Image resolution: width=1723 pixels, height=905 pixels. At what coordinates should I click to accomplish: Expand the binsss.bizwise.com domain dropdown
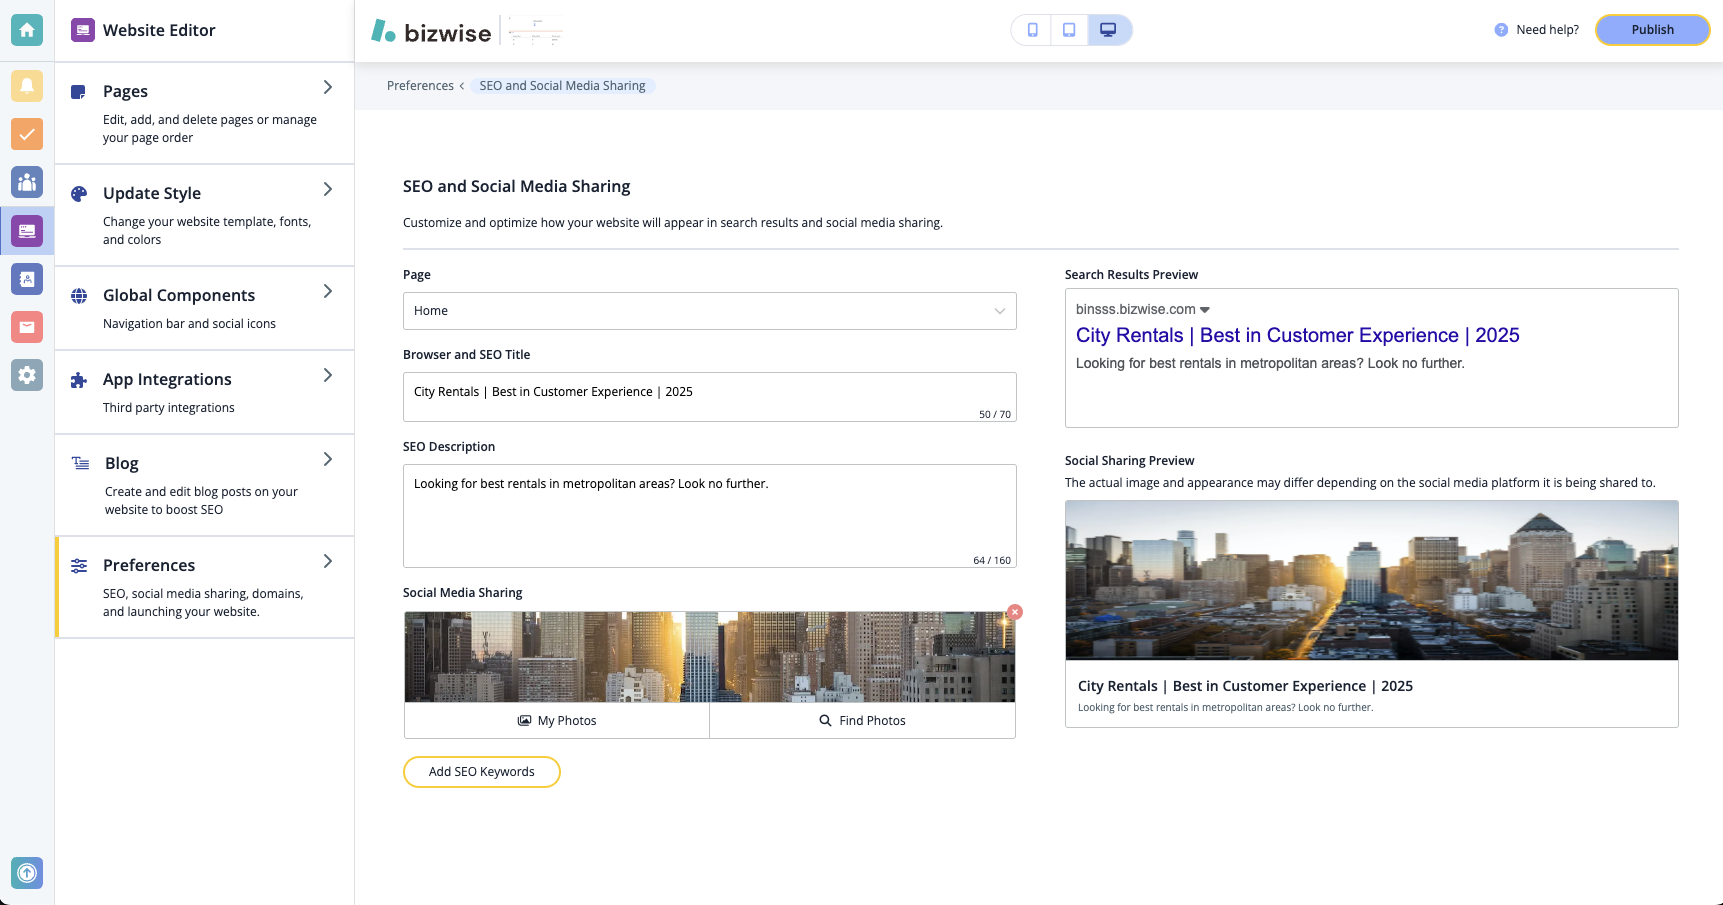[x=1205, y=309]
